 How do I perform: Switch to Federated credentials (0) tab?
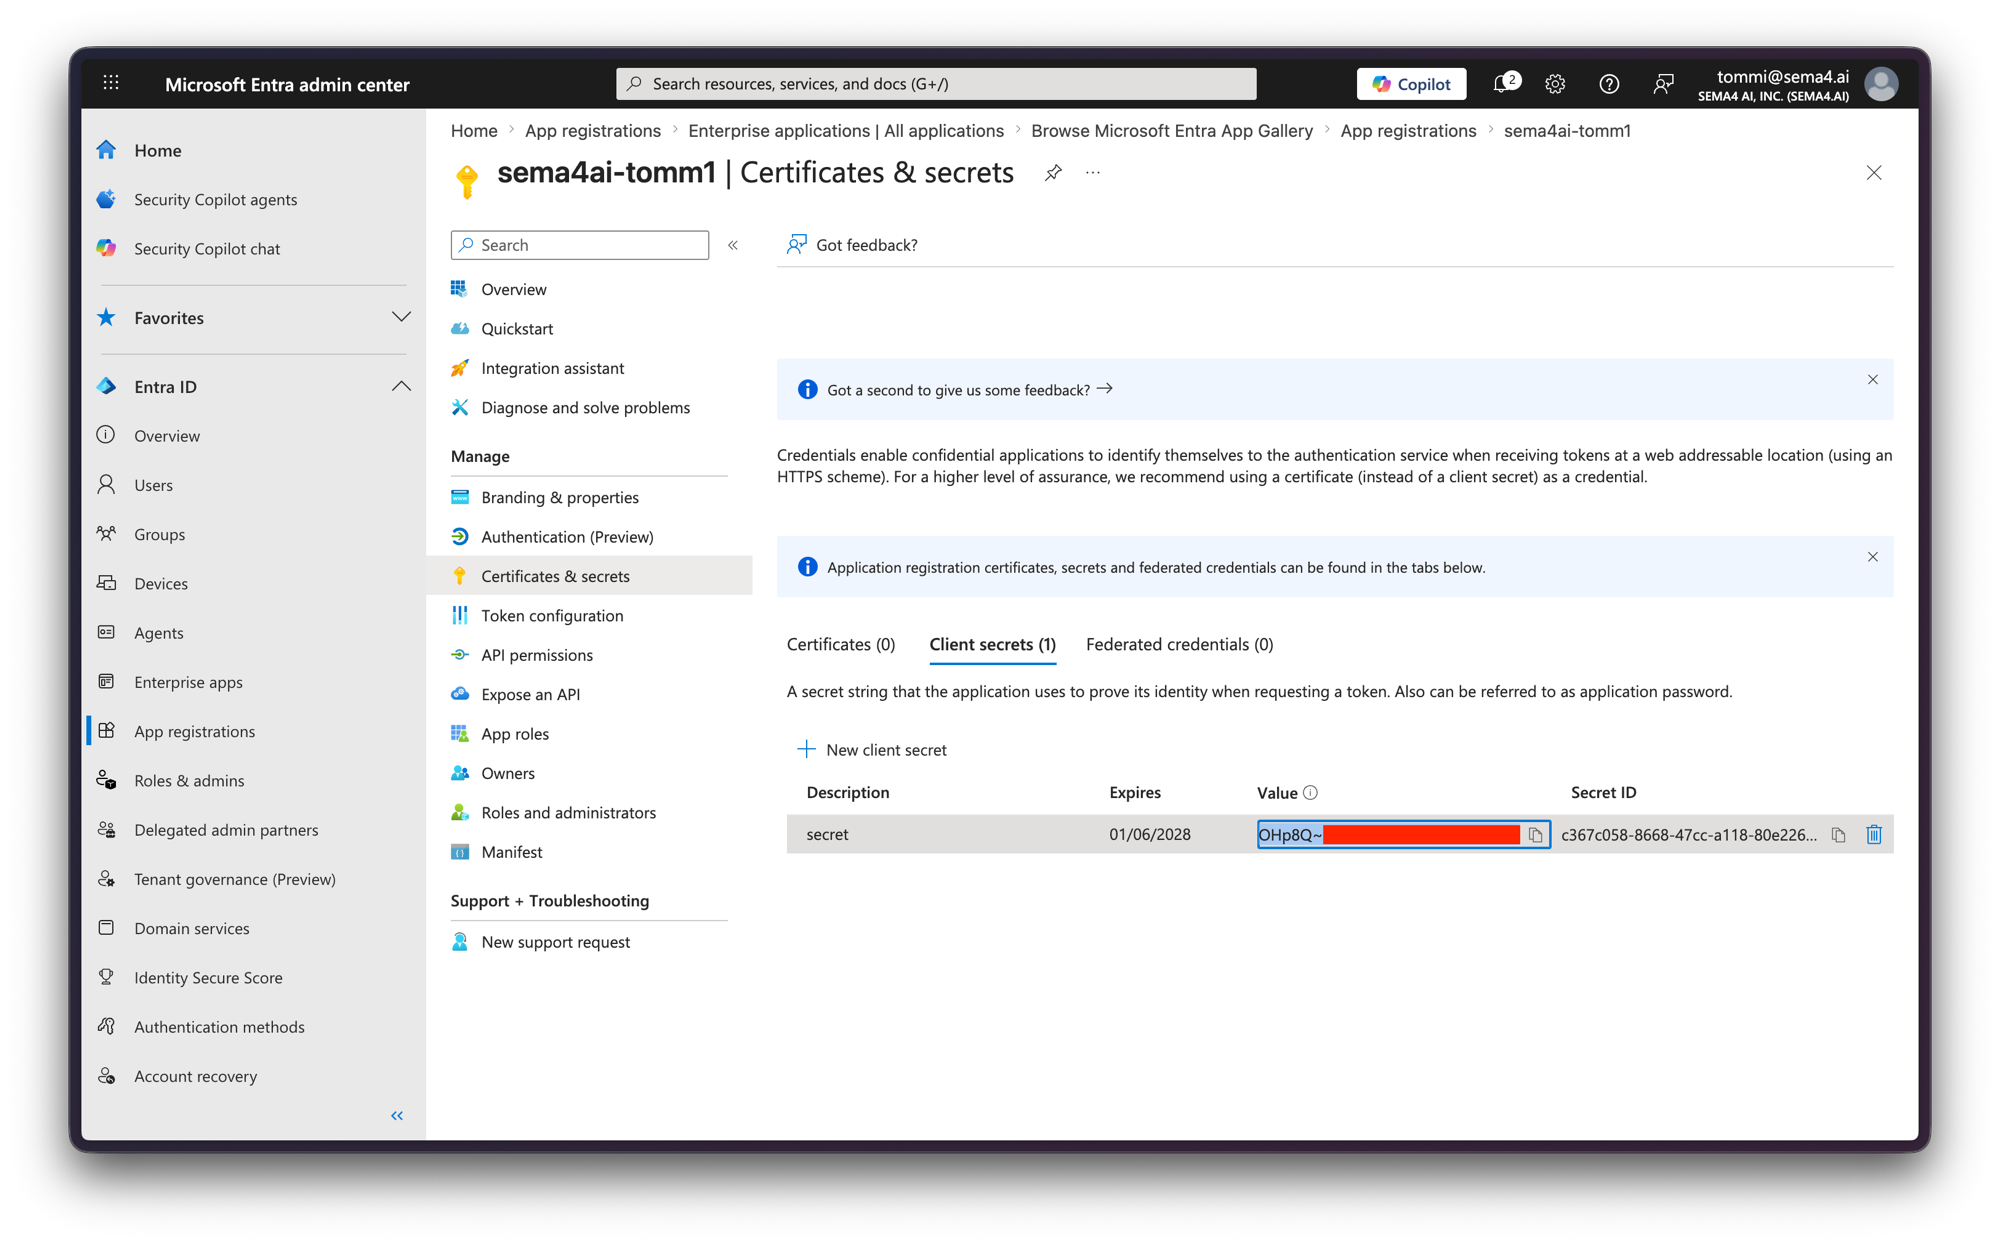1179,644
